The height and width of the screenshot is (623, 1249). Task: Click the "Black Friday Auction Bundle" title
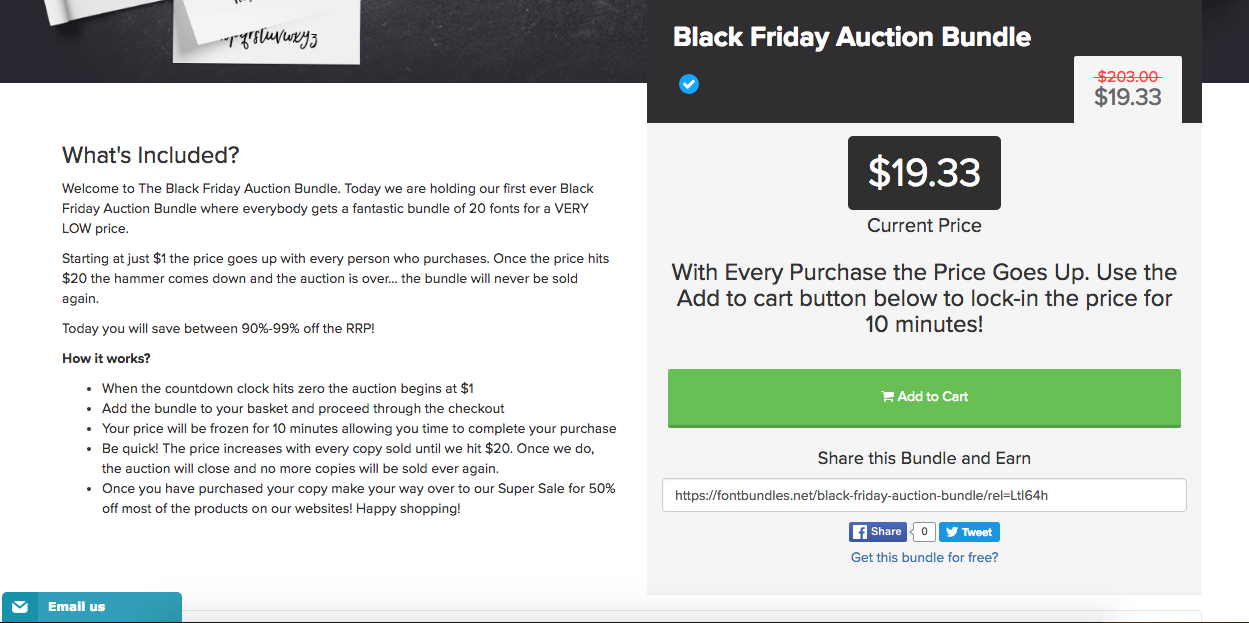click(x=852, y=37)
